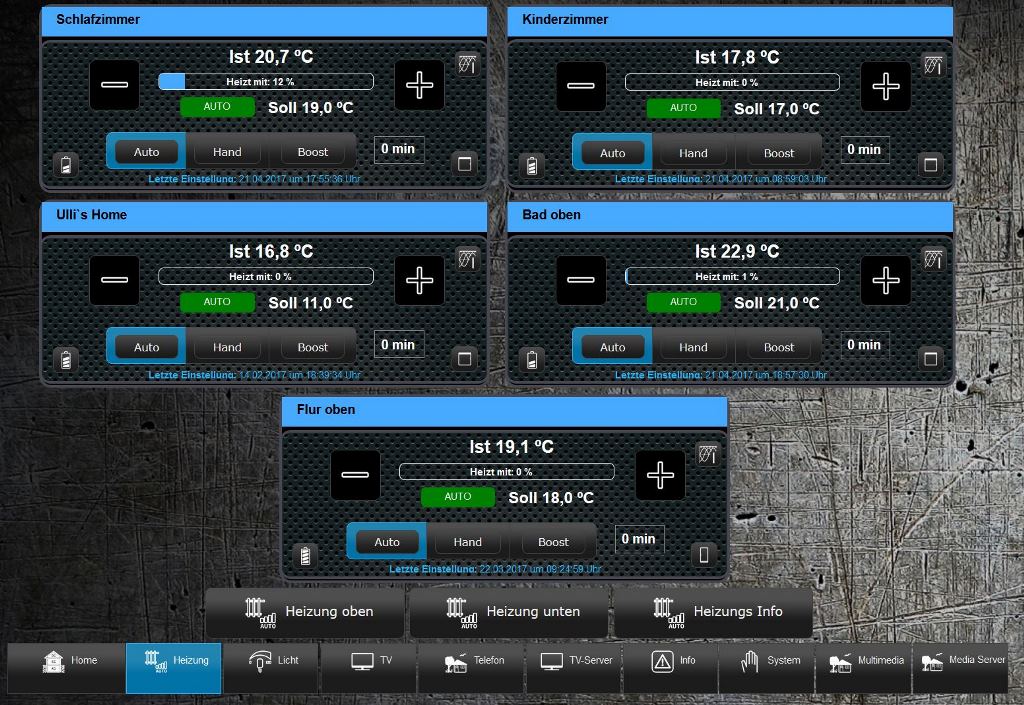Click Bad oben 'Heizt mit: 1 %' valve bar

(732, 276)
